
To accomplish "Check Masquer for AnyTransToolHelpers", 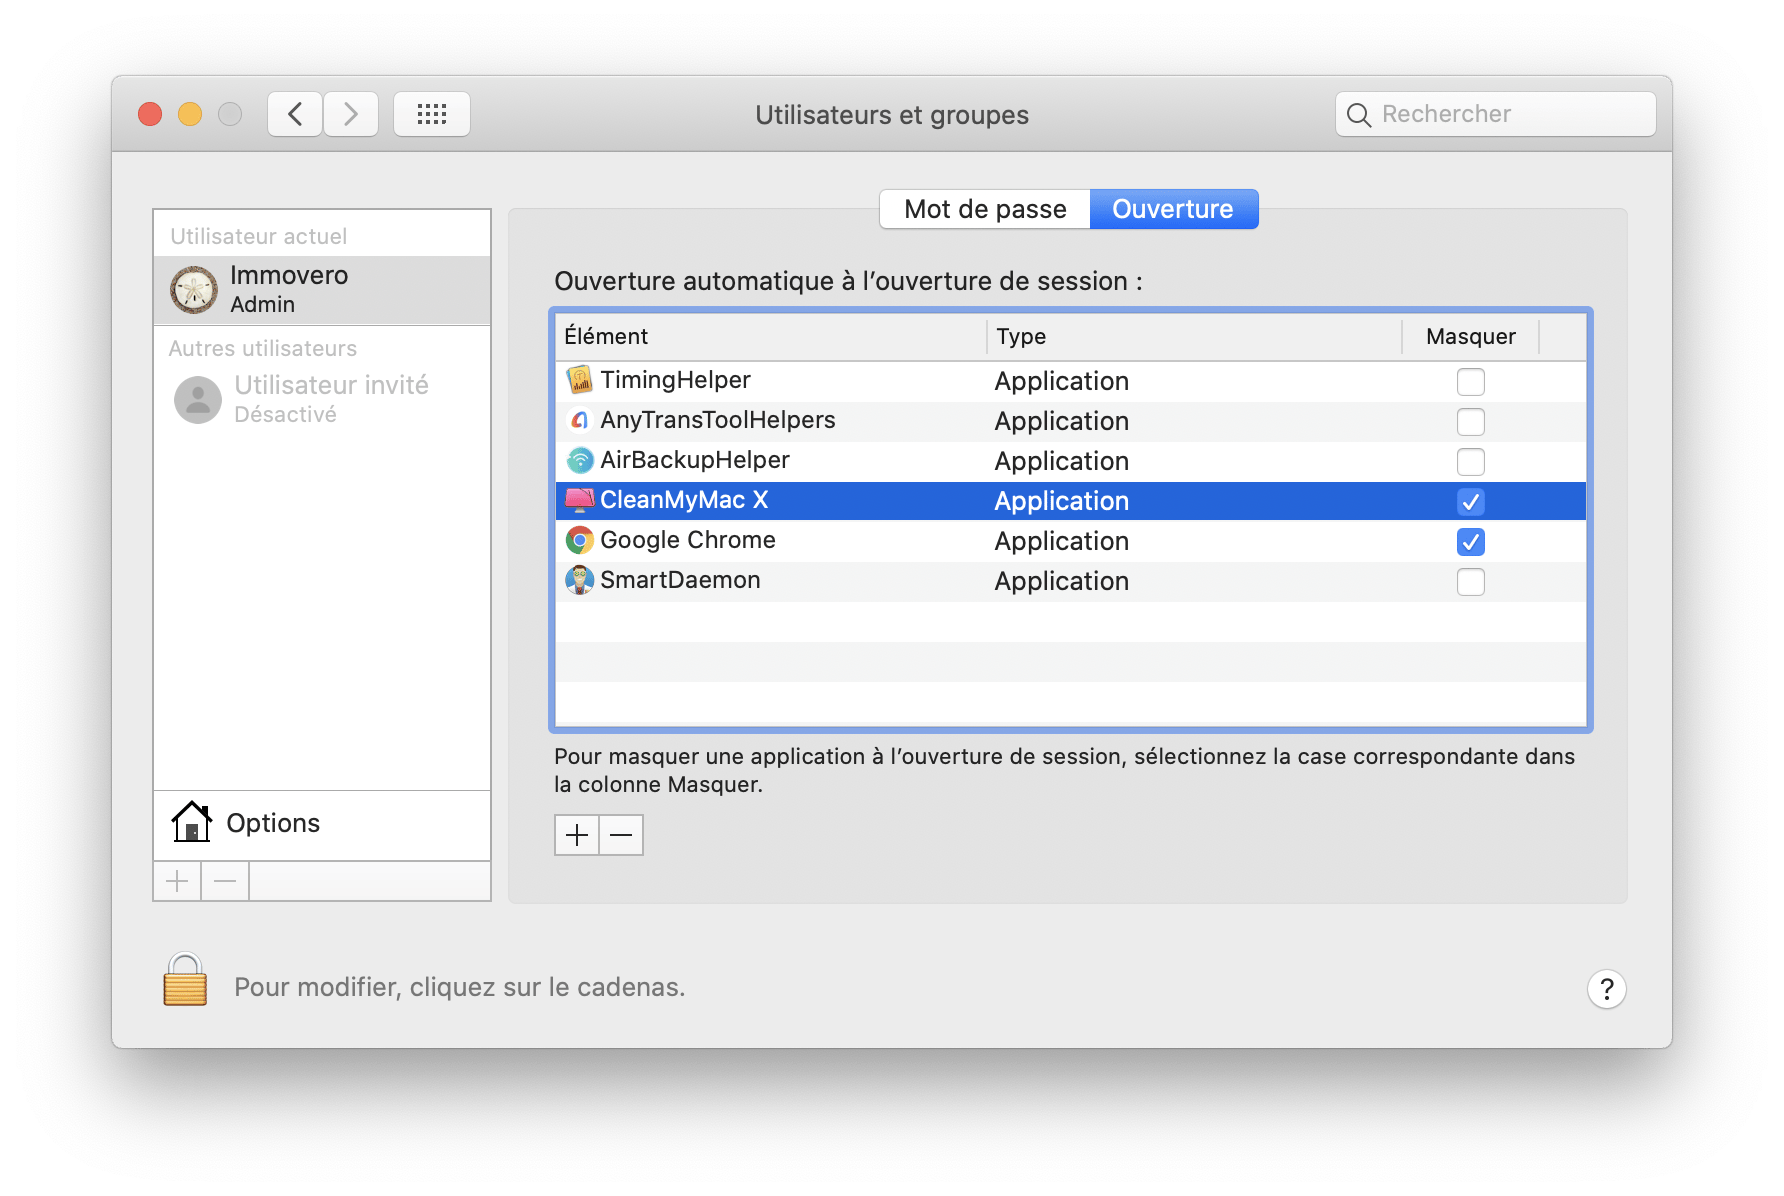I will tap(1470, 421).
